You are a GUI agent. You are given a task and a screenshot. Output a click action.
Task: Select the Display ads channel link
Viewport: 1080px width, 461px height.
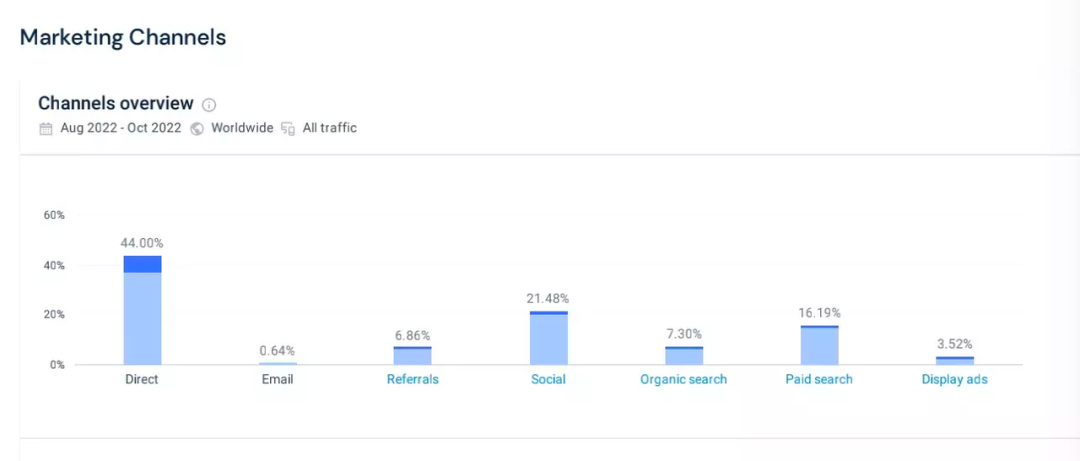click(x=955, y=379)
